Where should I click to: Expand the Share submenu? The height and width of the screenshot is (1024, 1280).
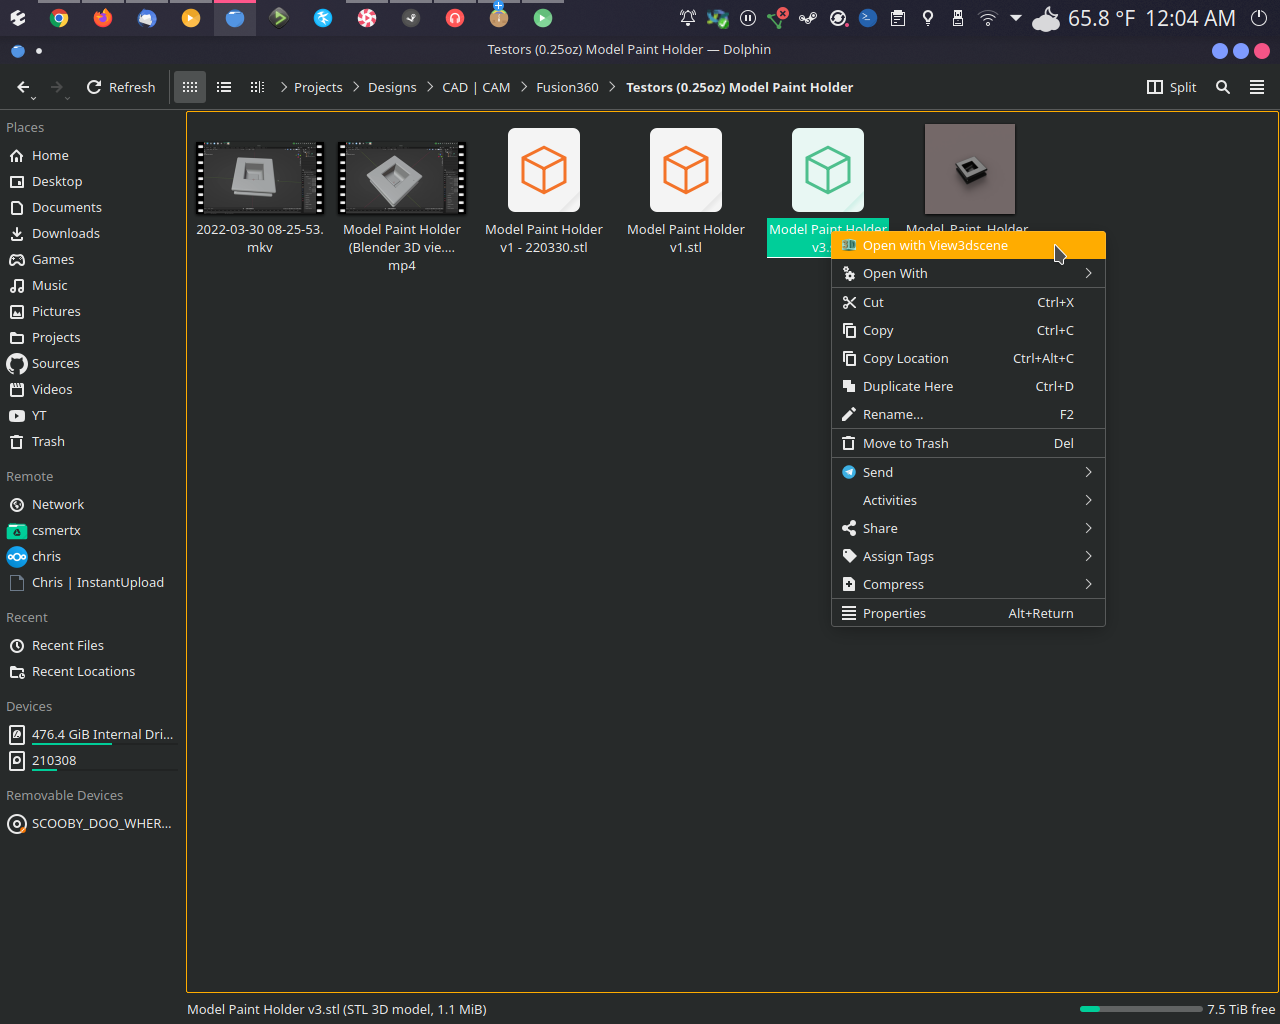point(968,529)
